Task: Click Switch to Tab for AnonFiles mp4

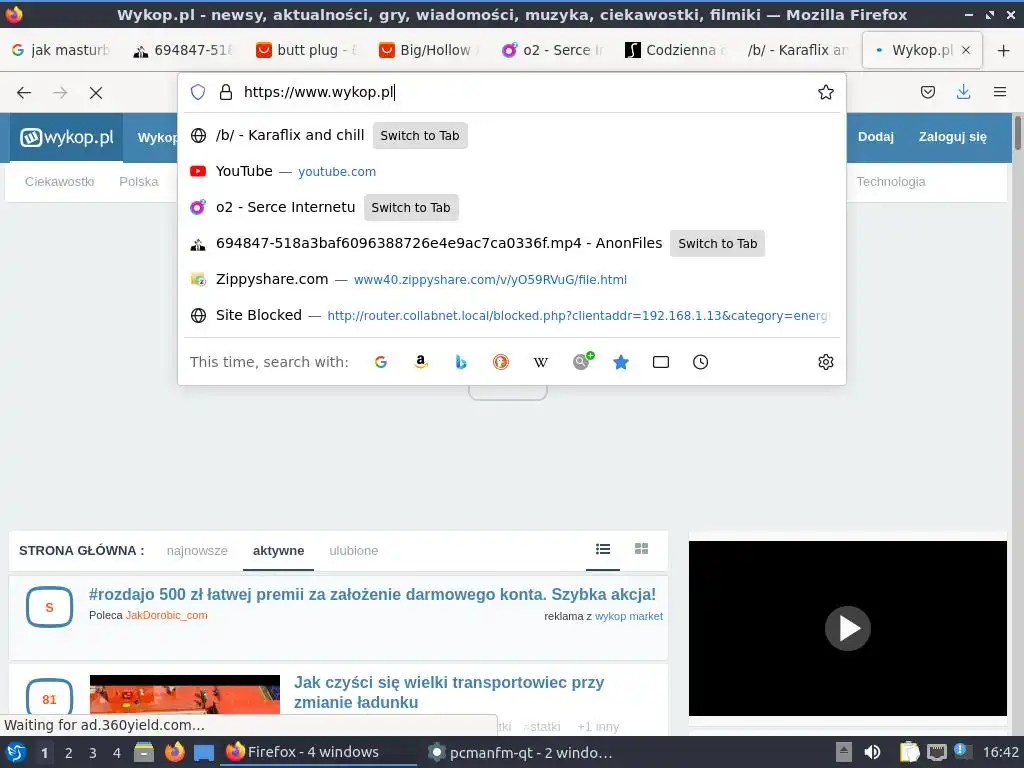Action: [717, 243]
